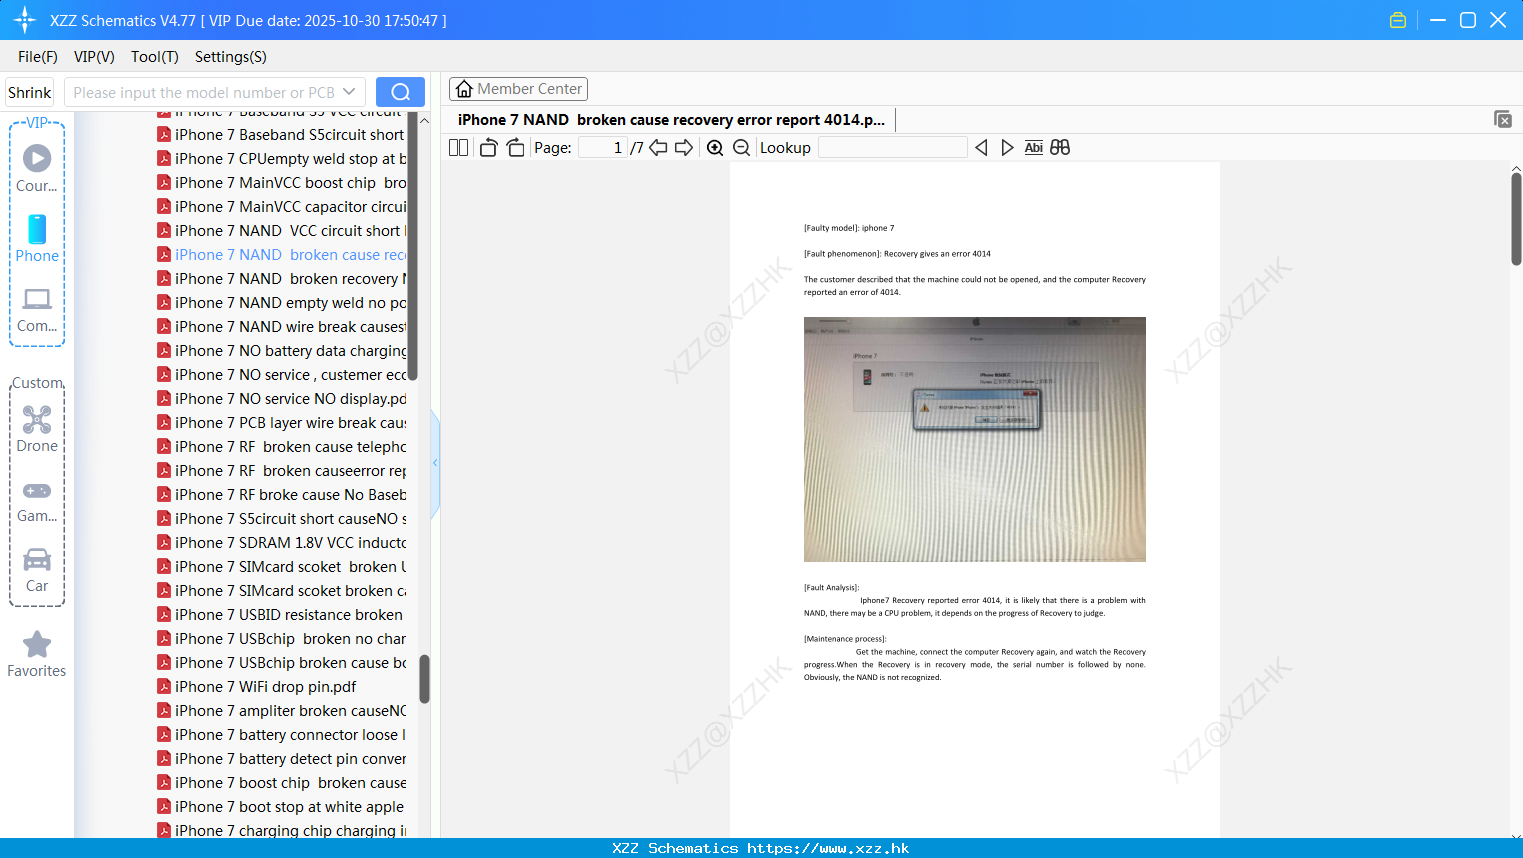Click the file list scrollbar thumb
Viewport: 1523px width, 858px height.
(x=424, y=679)
